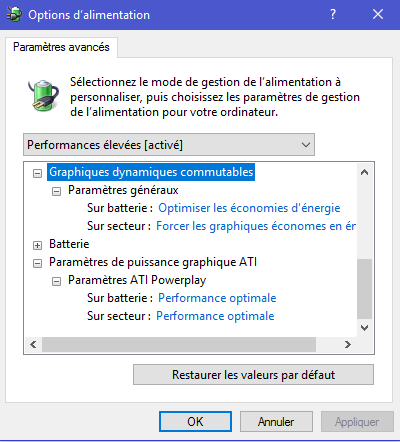The width and height of the screenshot is (400, 442).
Task: Confirm with the OK button
Action: point(195,422)
